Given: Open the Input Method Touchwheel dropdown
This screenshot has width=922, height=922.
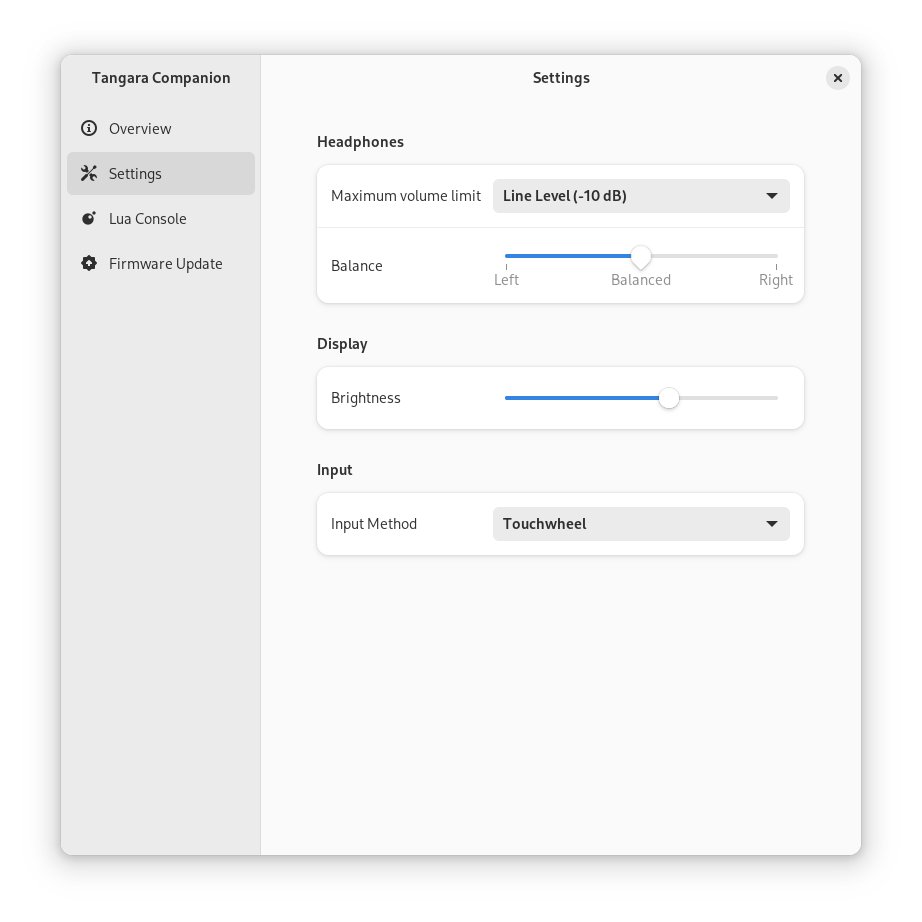Looking at the screenshot, I should pyautogui.click(x=641, y=524).
